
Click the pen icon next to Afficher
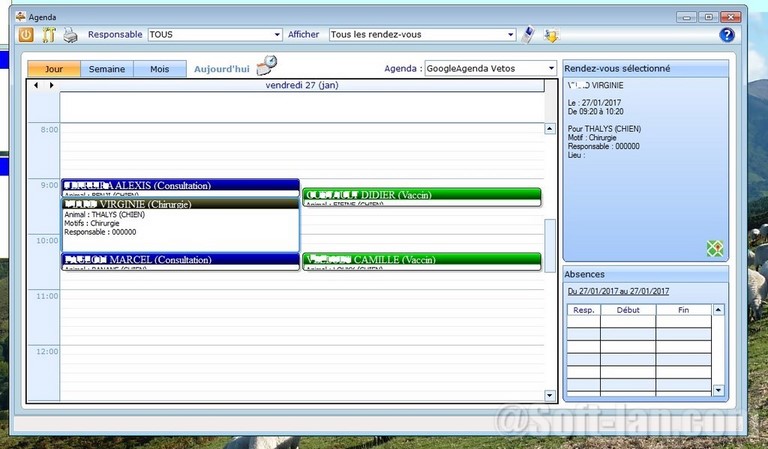click(x=529, y=35)
